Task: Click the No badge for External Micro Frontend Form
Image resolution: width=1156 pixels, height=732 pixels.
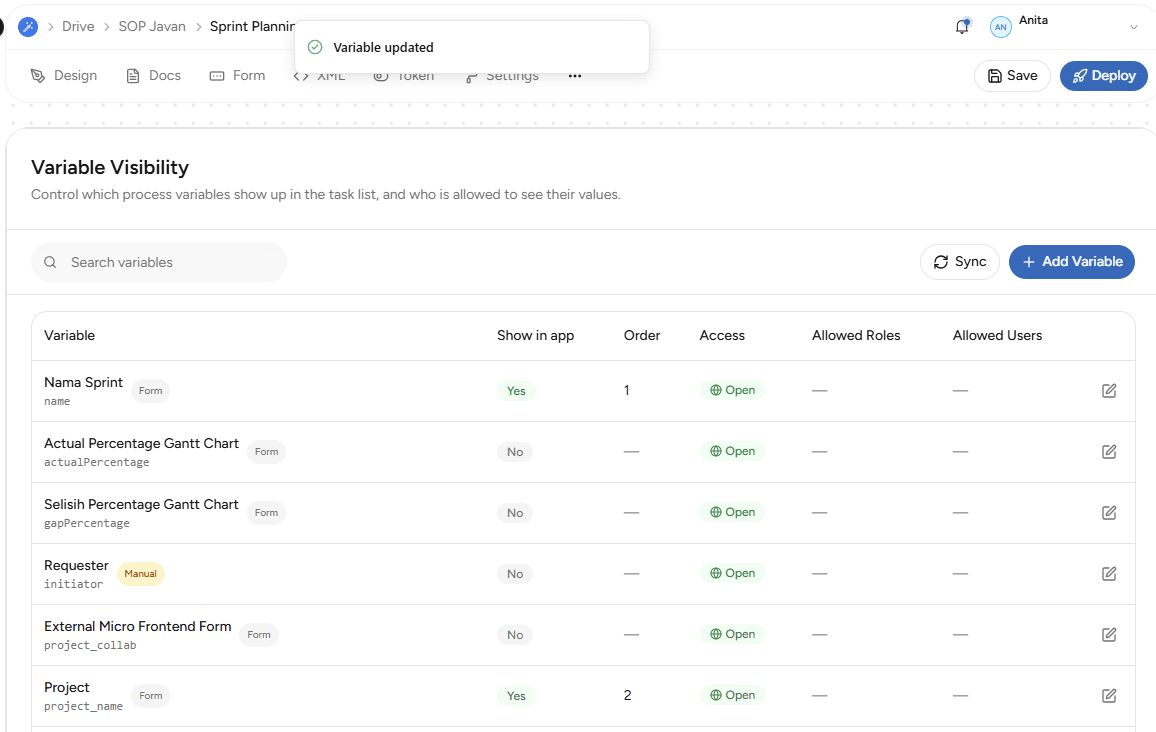Action: 515,635
